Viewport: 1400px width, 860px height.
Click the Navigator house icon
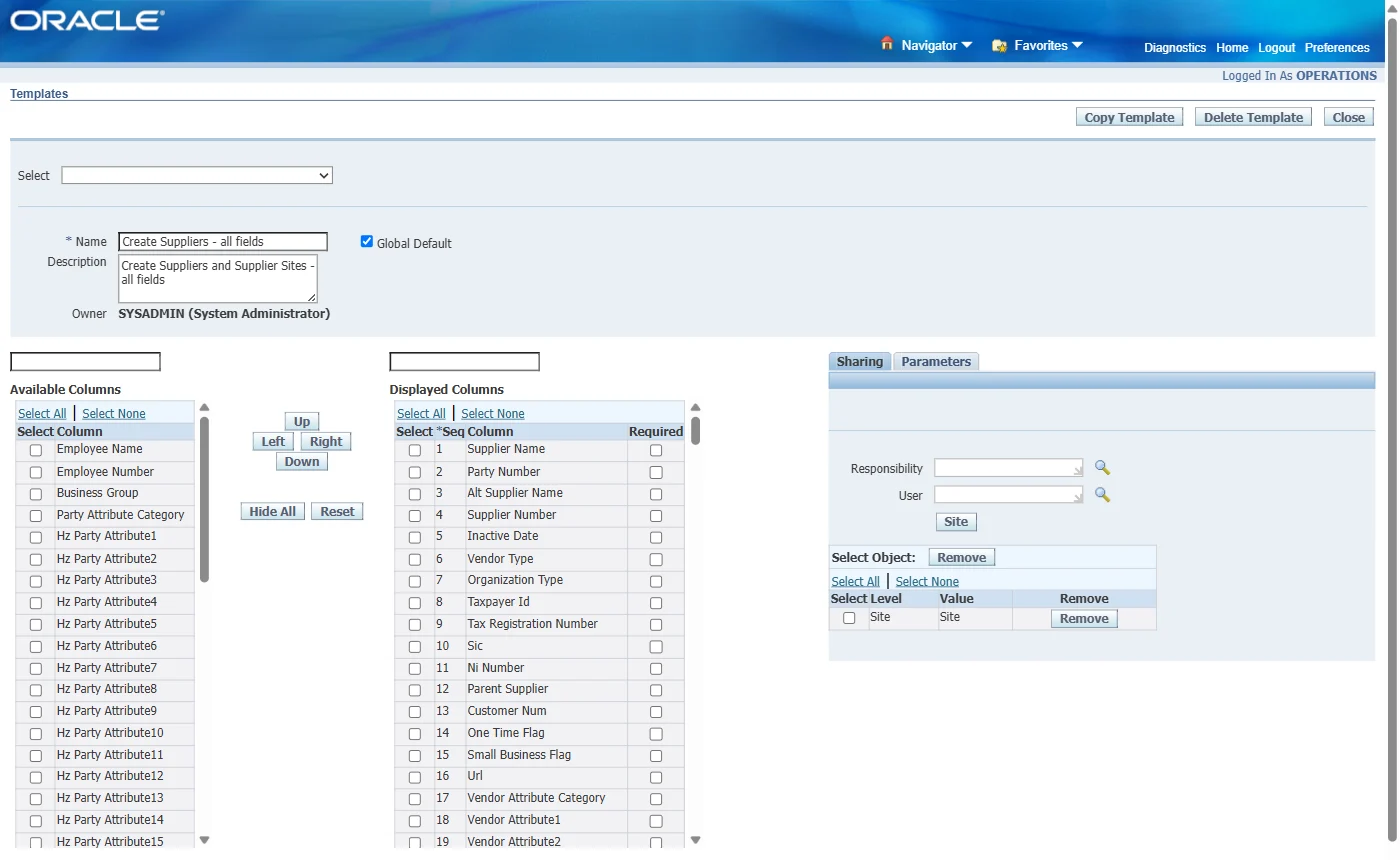(886, 44)
